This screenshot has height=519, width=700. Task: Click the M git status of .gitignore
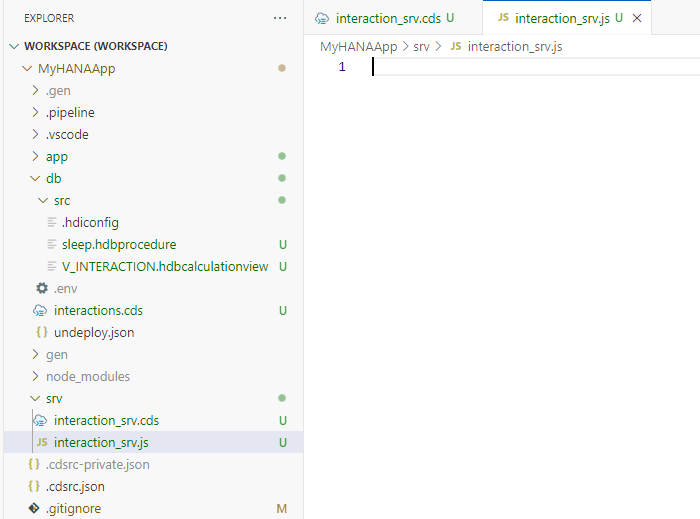coord(282,508)
